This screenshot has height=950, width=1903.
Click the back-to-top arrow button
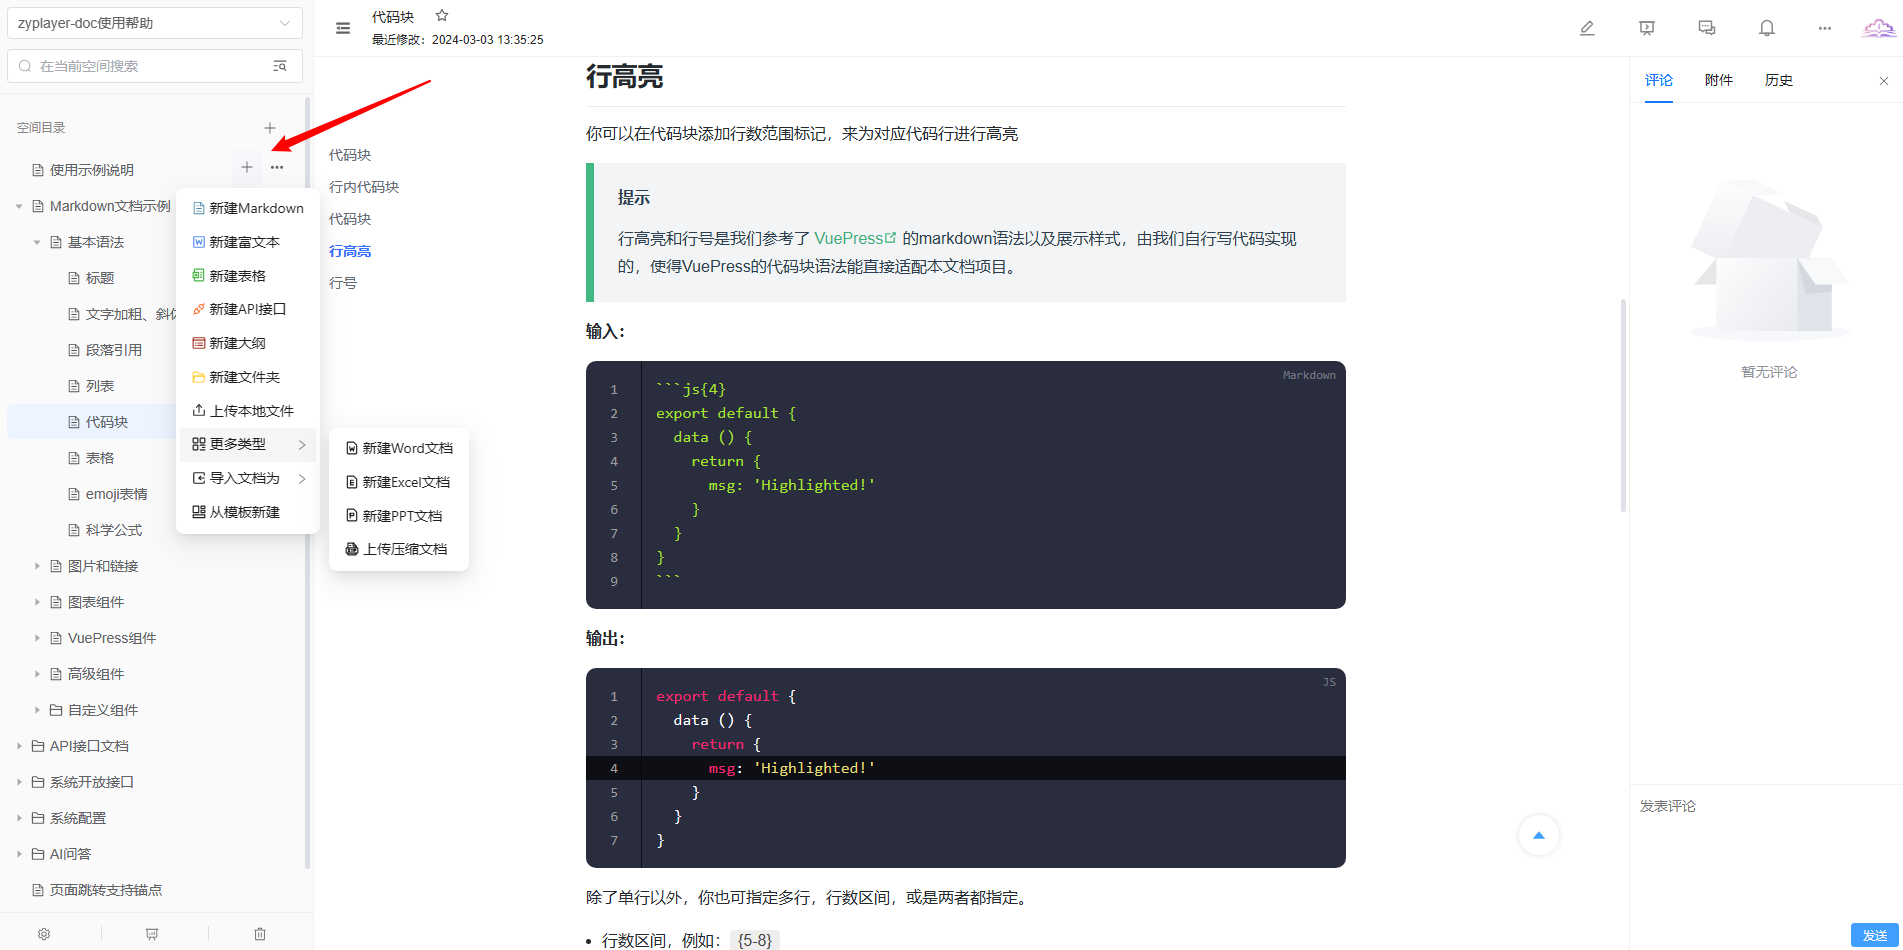1539,835
